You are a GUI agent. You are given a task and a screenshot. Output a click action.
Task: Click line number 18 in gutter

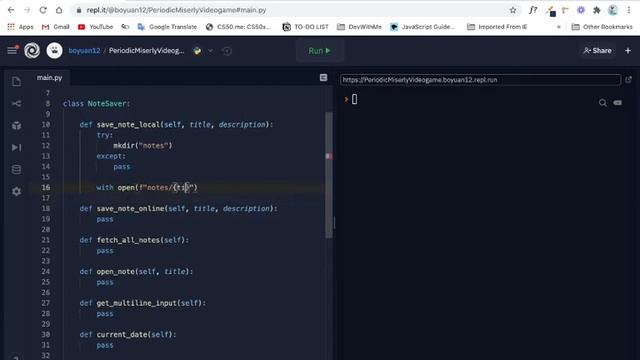[x=46, y=209]
